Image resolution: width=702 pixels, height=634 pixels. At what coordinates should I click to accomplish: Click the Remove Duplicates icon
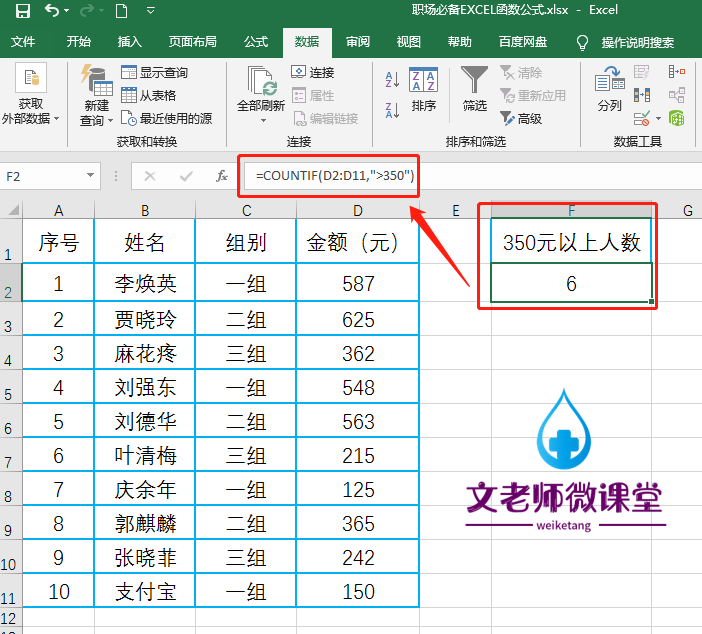coord(642,95)
